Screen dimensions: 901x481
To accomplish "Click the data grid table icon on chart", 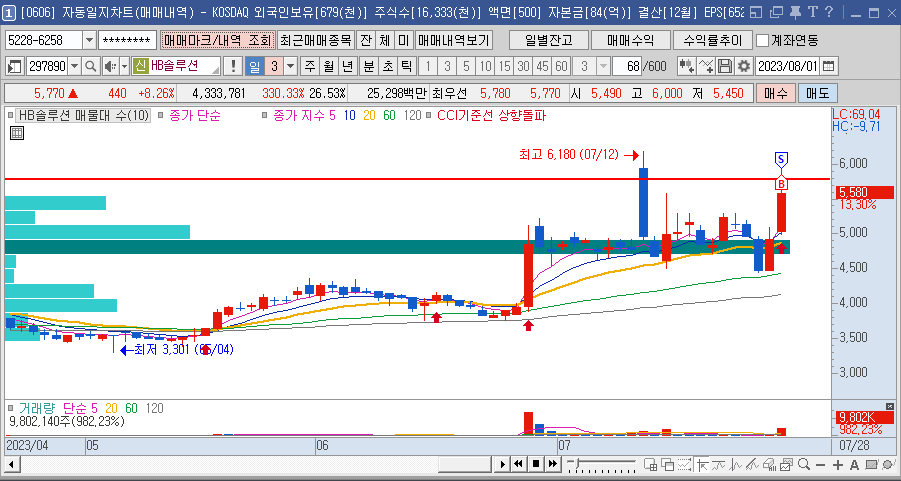I will tap(17, 133).
